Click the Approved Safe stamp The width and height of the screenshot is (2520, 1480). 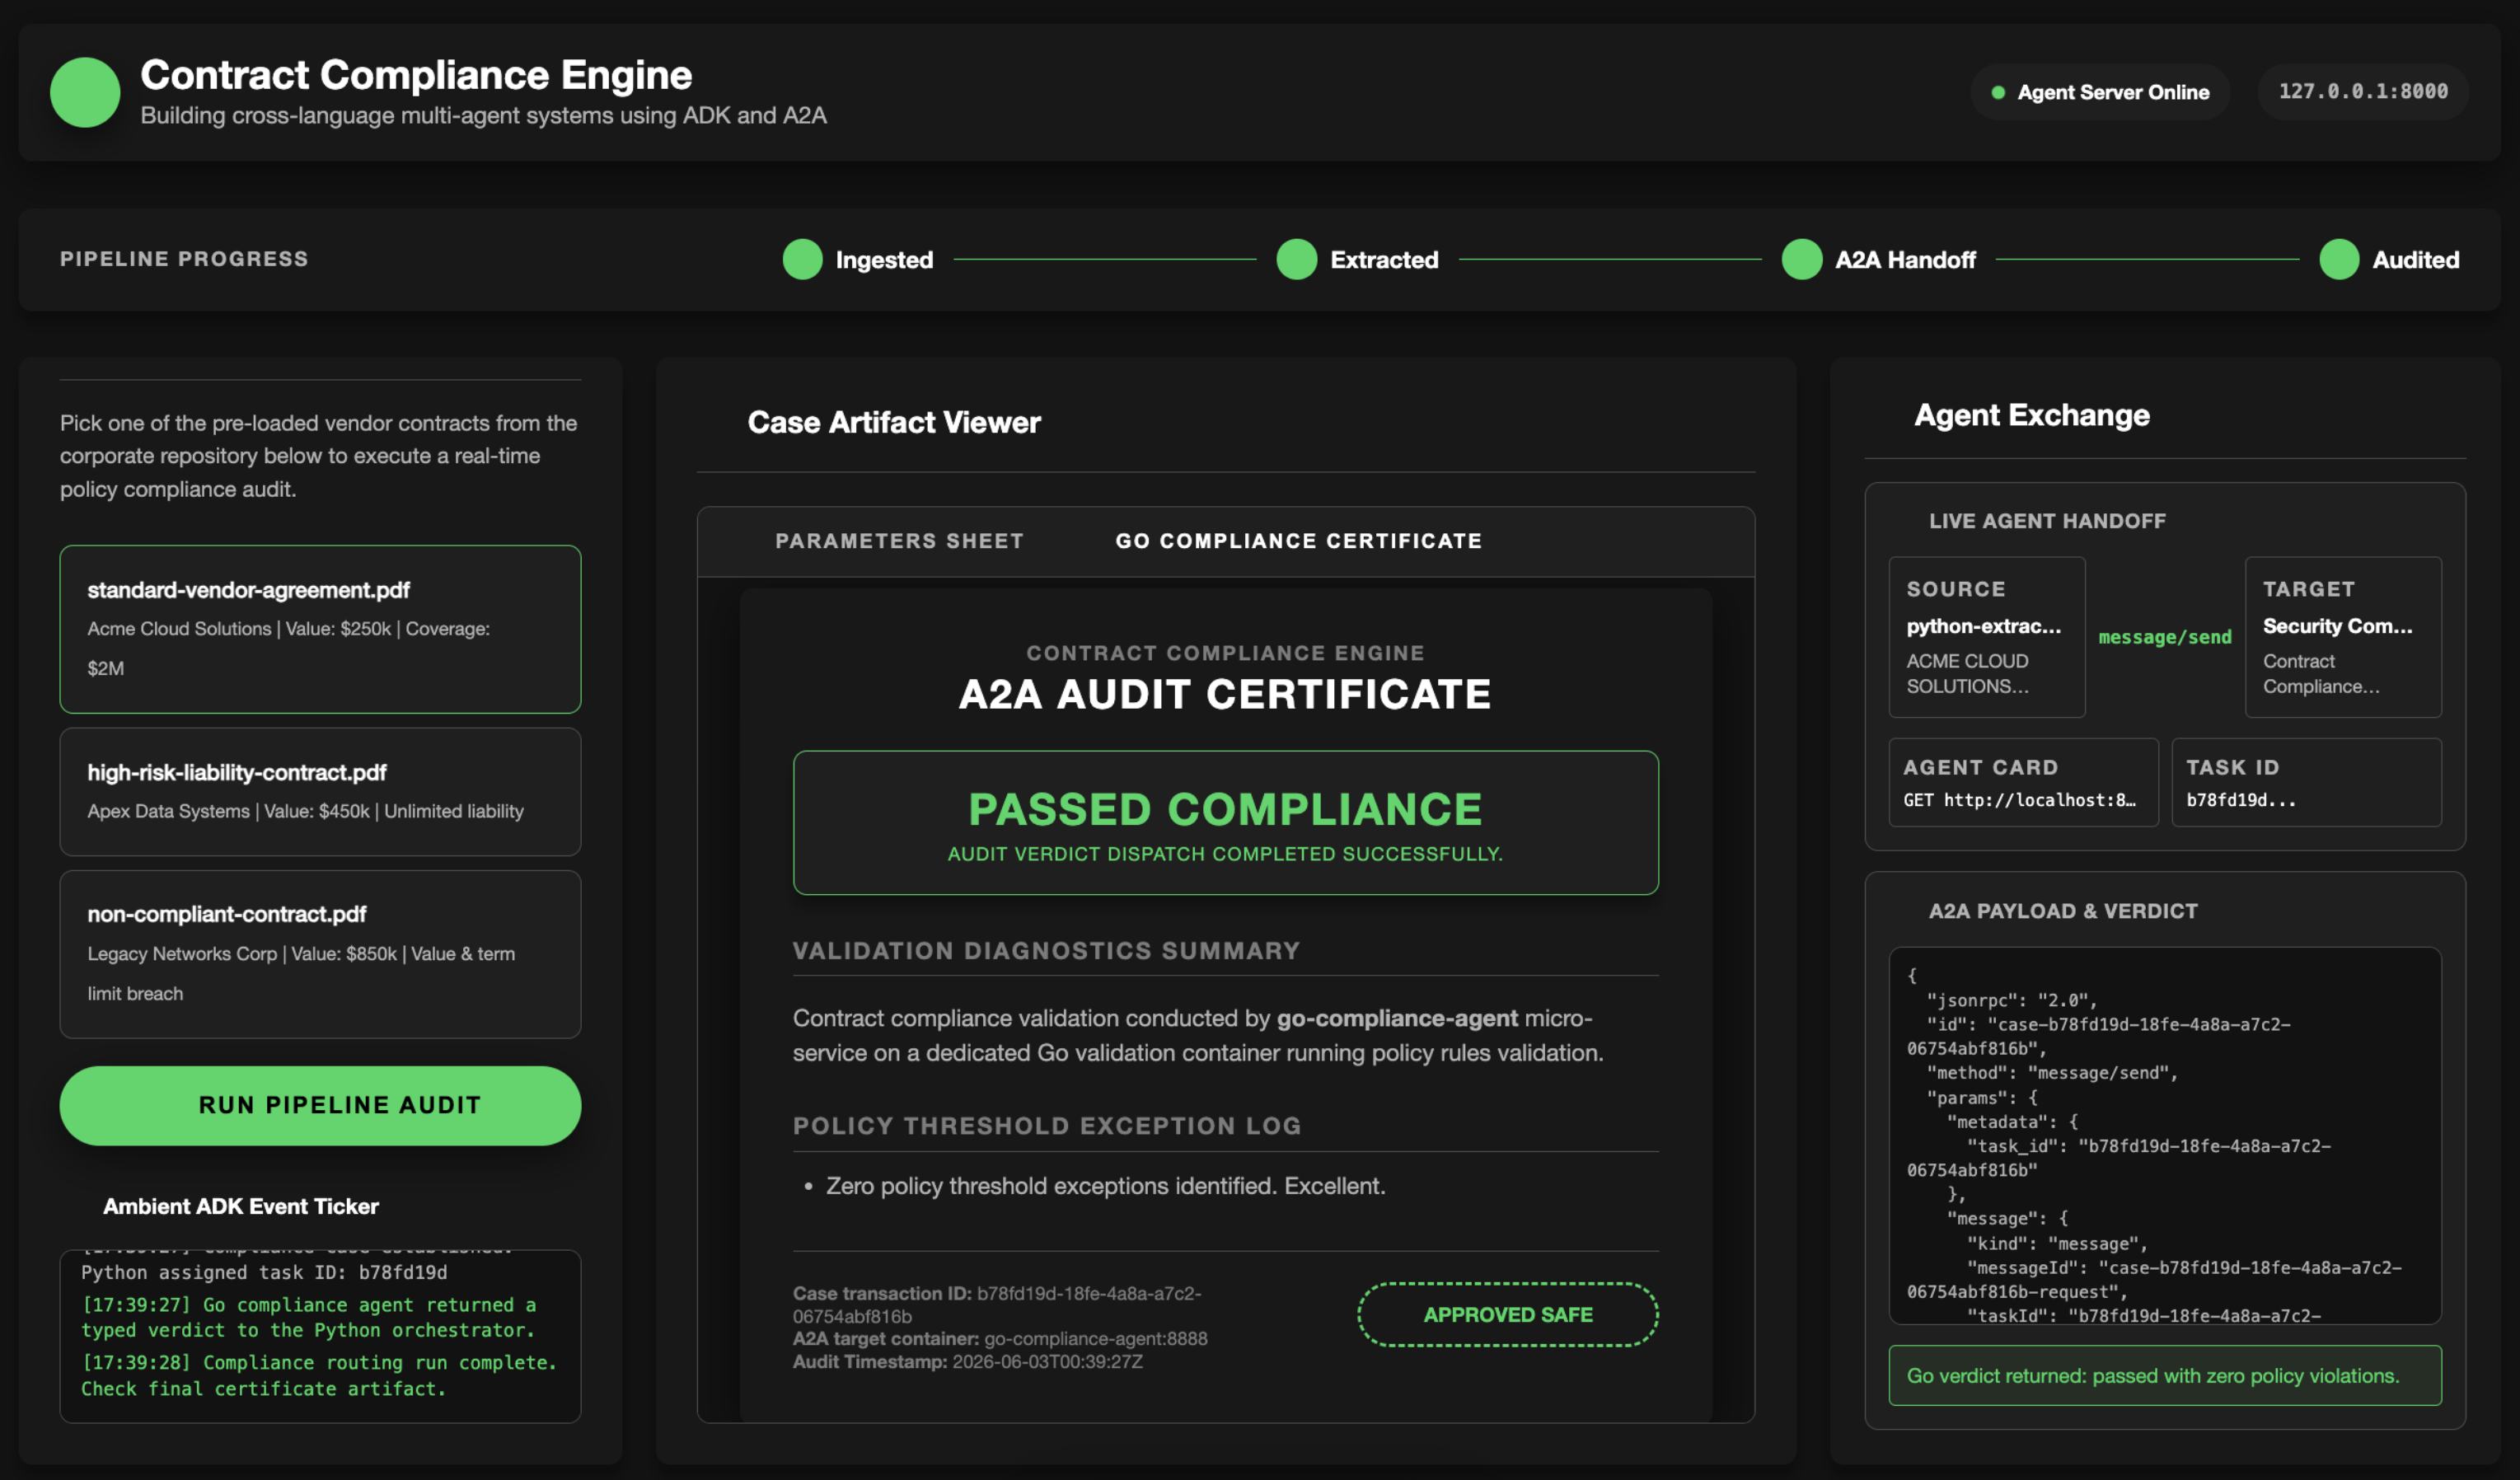tap(1507, 1314)
